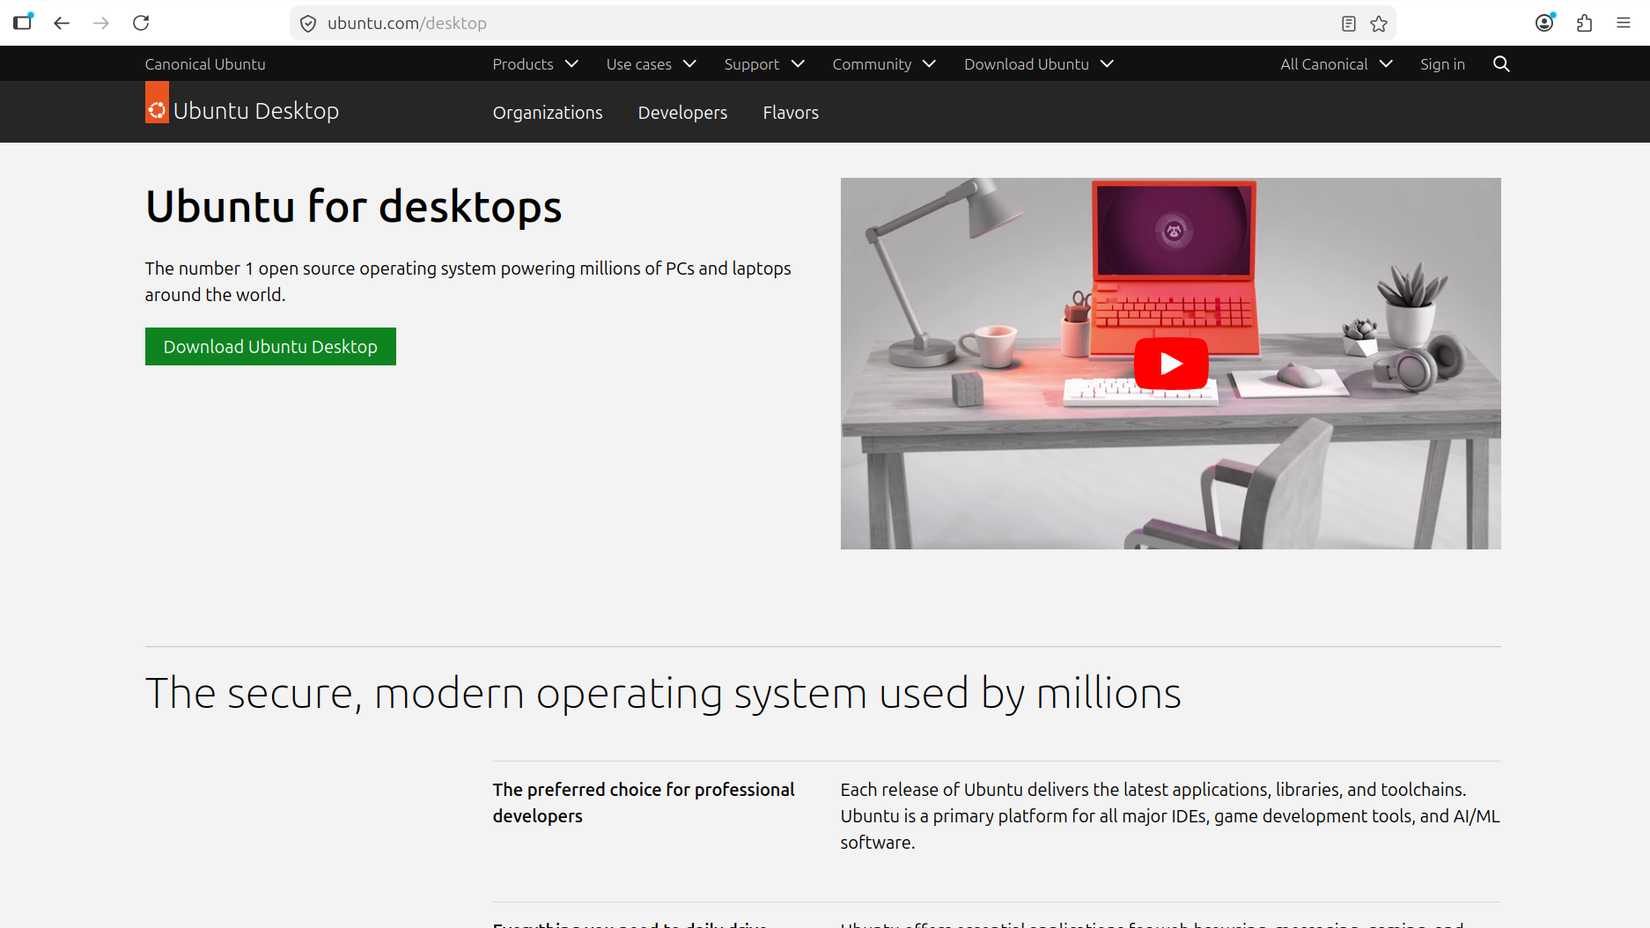Click the Ubuntu Desktop title link
This screenshot has height=928, width=1650.
[x=256, y=111]
